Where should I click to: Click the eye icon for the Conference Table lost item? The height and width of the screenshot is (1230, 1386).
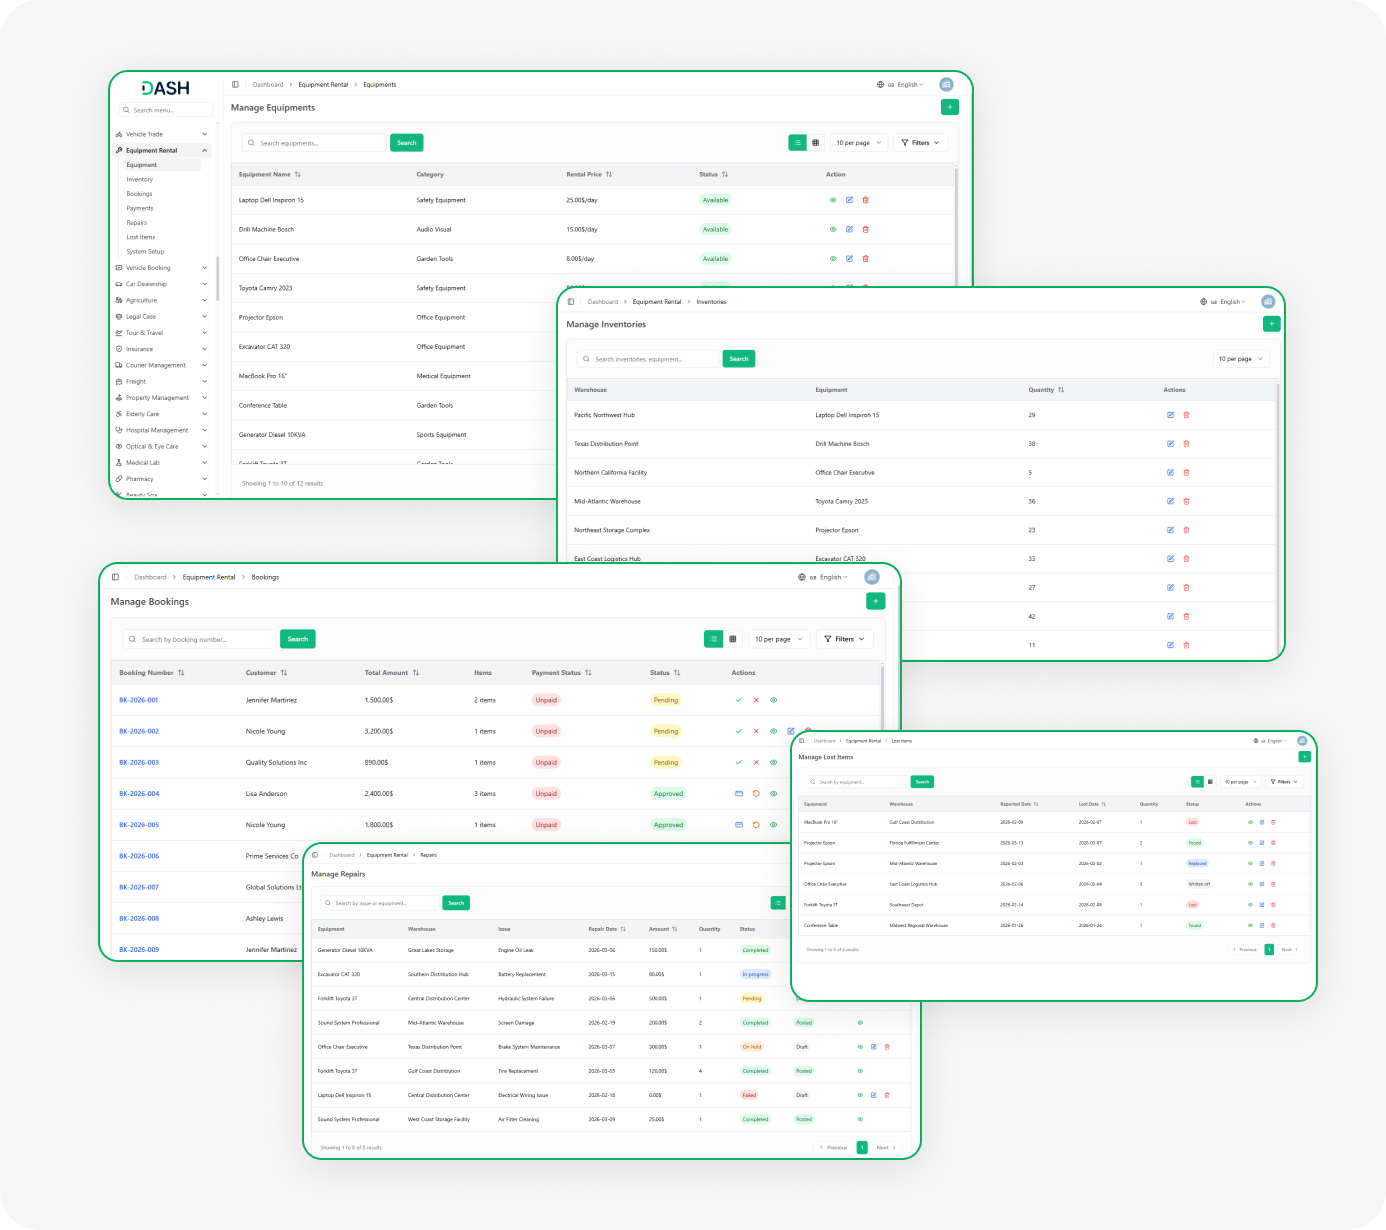pyautogui.click(x=1250, y=925)
